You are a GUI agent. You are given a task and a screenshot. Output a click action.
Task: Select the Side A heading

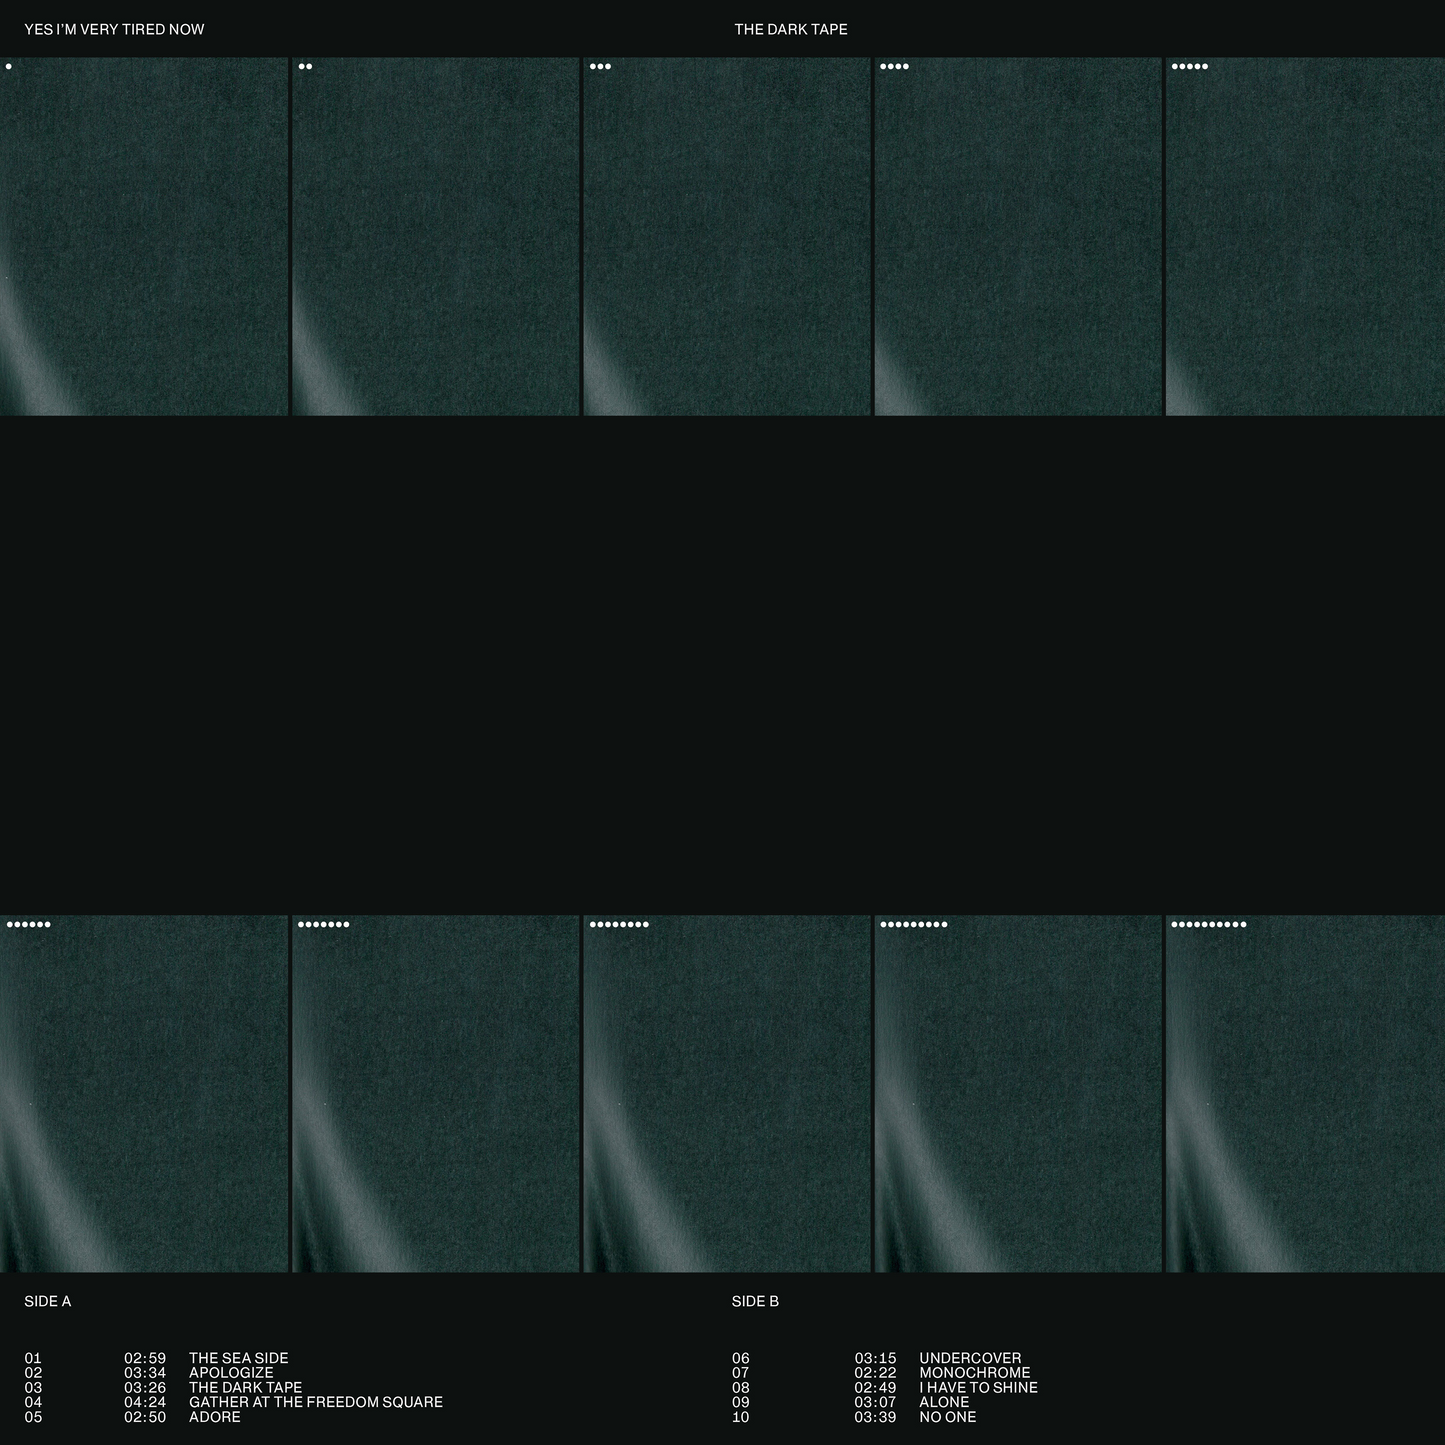pos(48,1302)
